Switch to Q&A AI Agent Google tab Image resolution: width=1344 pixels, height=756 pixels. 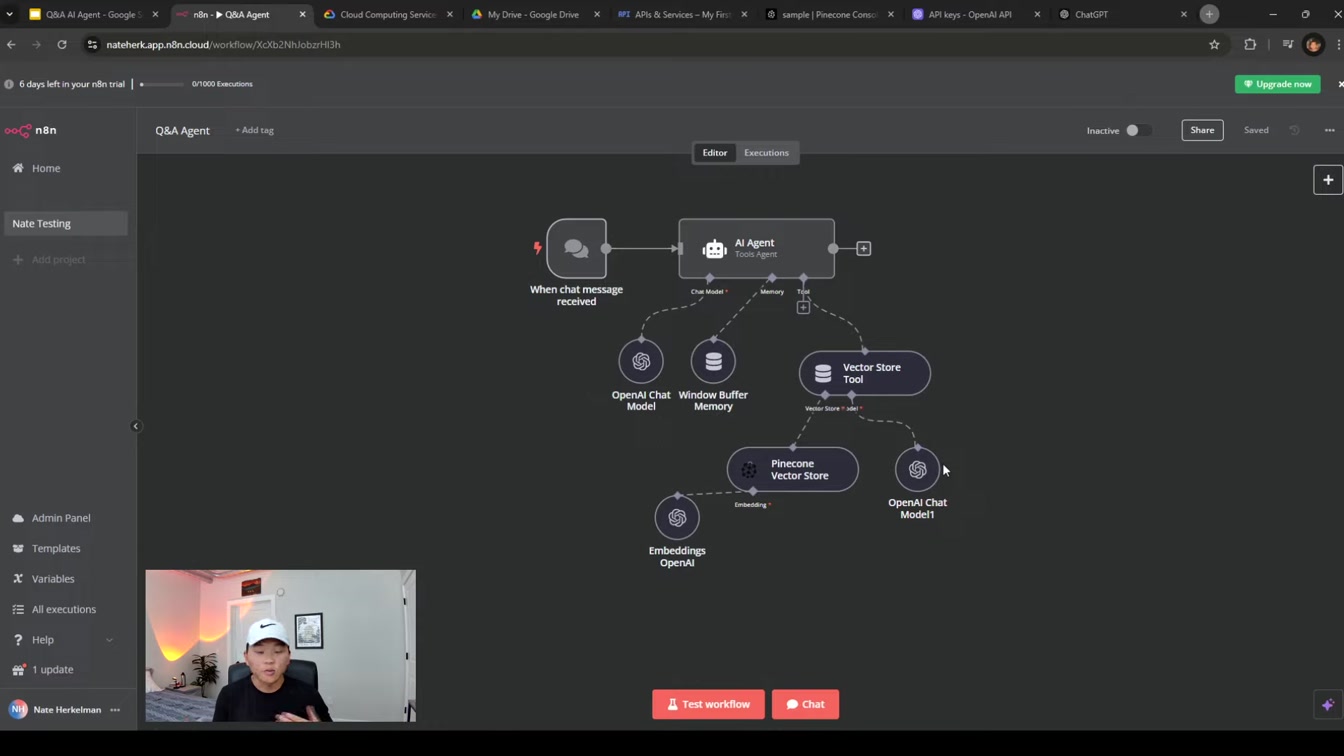coord(94,14)
